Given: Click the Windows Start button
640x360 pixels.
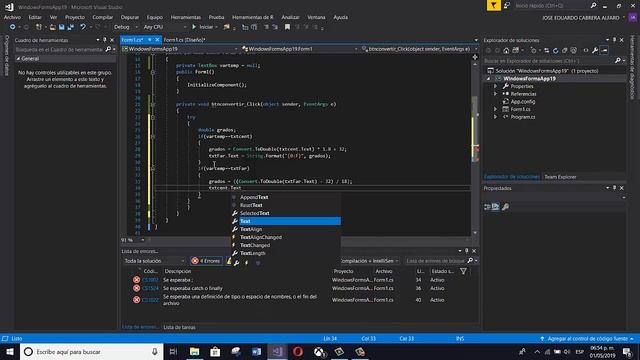Looking at the screenshot, I should pyautogui.click(x=10, y=351).
